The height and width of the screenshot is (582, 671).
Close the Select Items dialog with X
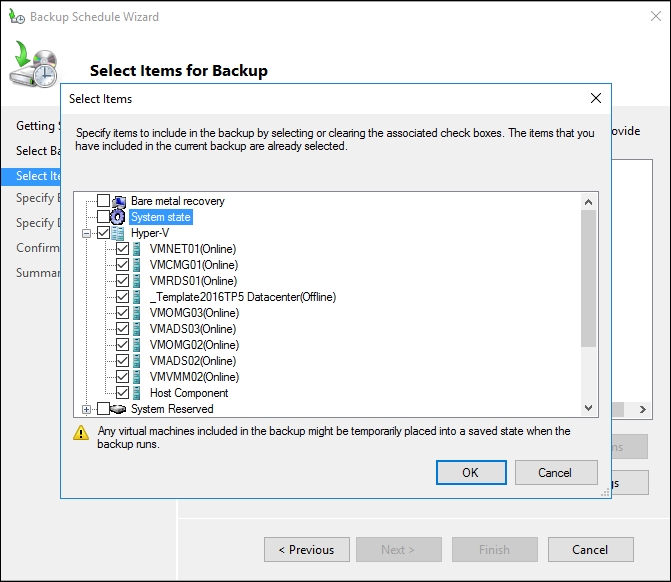pos(596,98)
